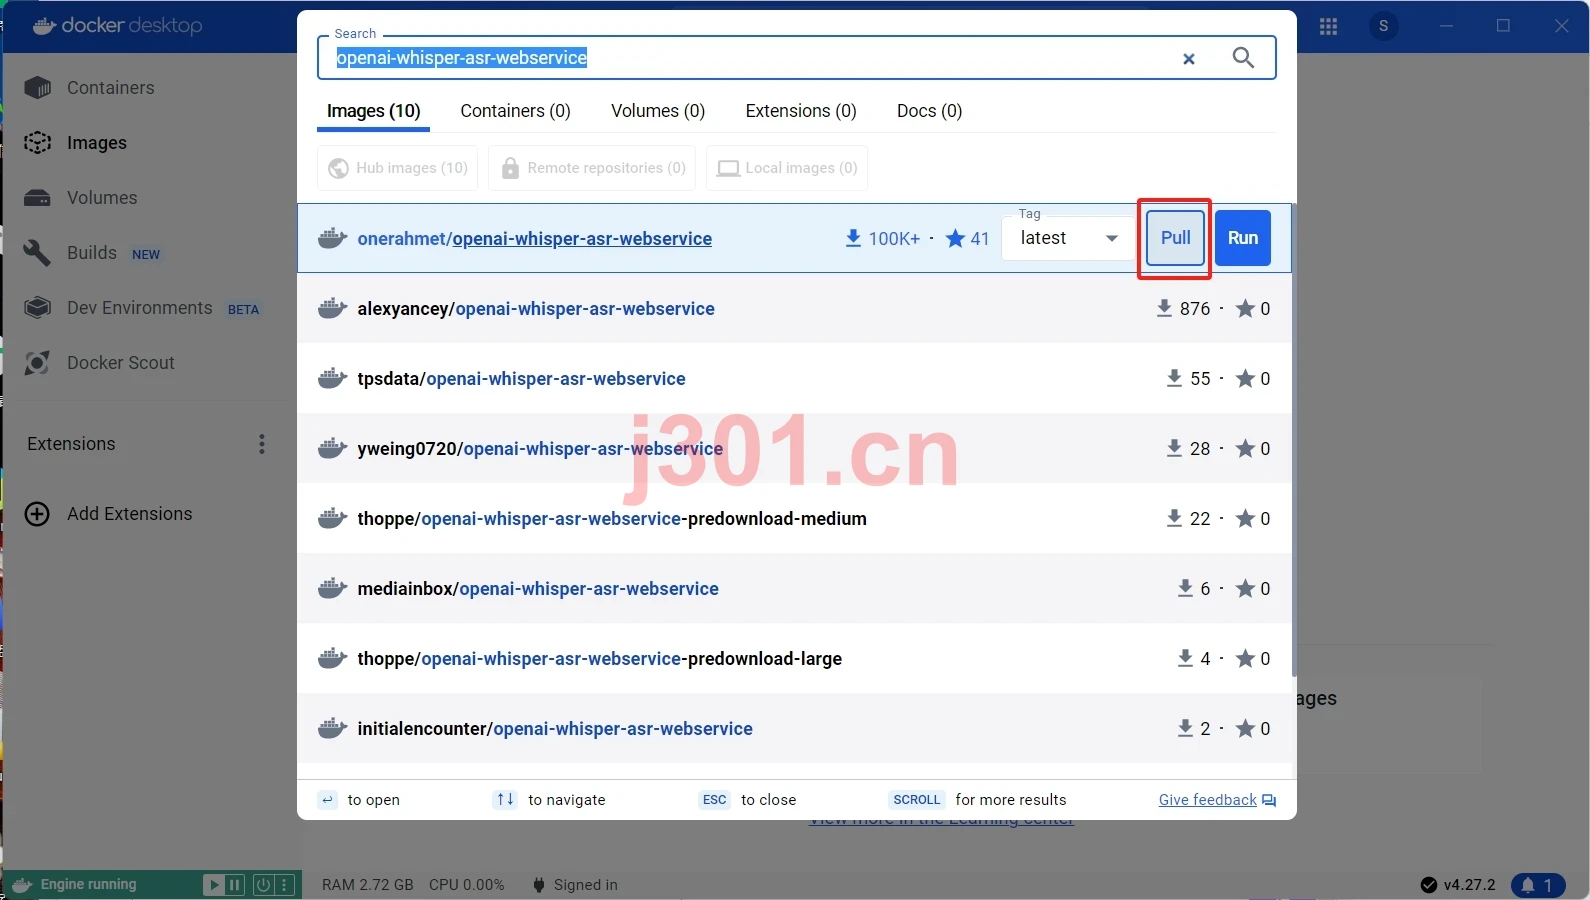Click the Add Extensions plus icon

pos(37,514)
